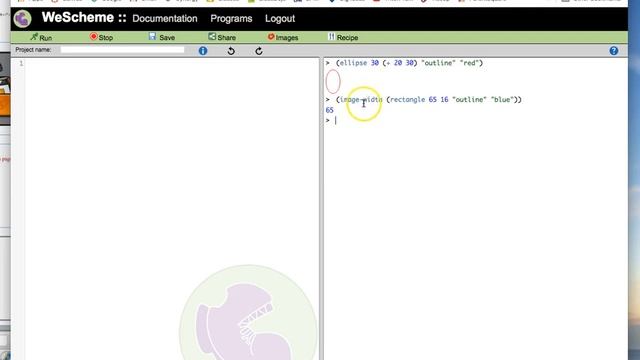Open the Documentation page
Viewport: 640px width, 360px height.
pyautogui.click(x=164, y=18)
